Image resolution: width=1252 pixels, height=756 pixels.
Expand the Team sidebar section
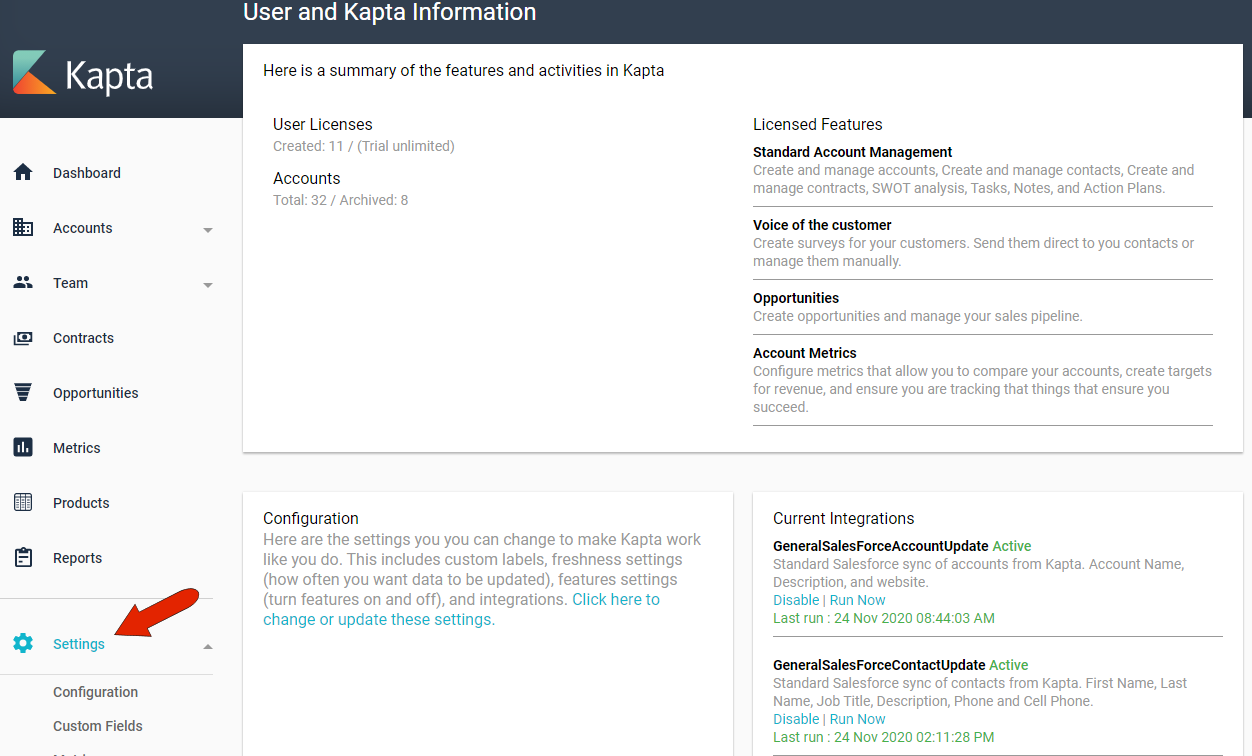click(x=208, y=284)
